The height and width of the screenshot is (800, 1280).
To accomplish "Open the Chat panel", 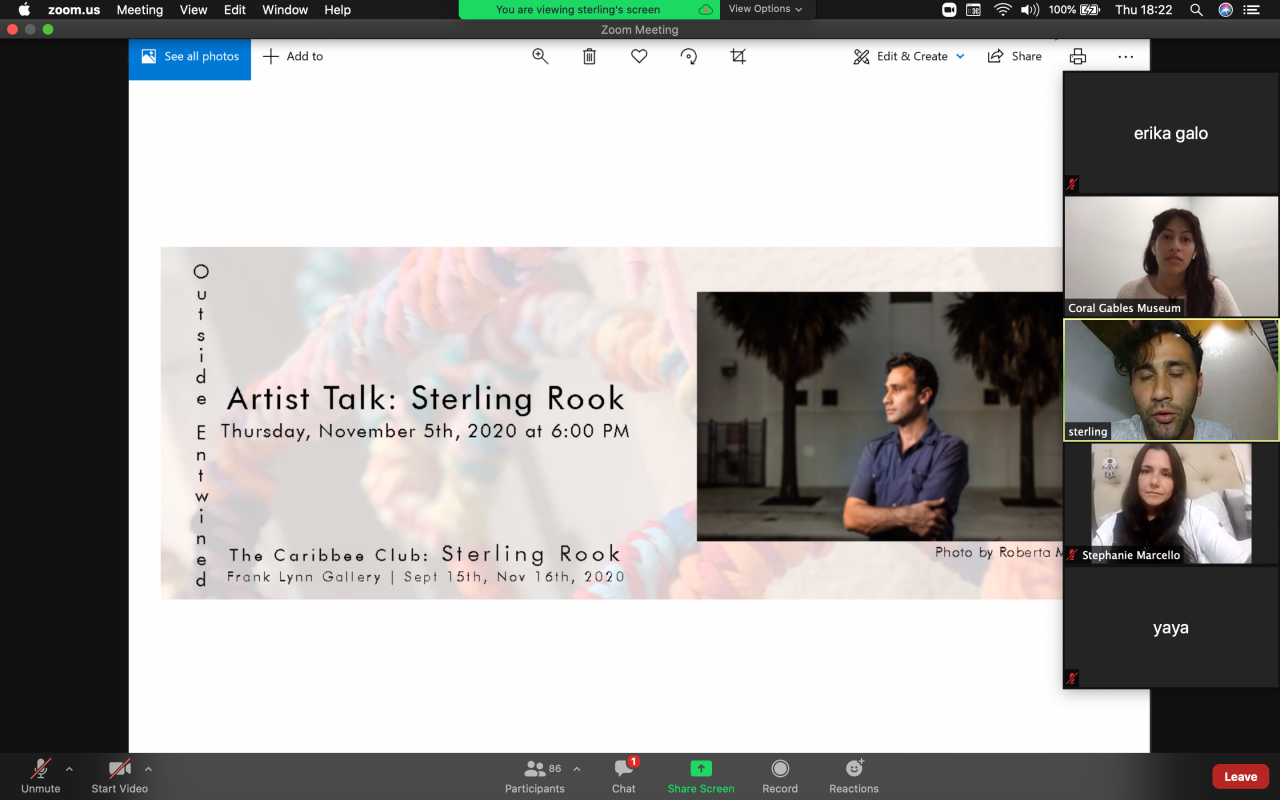I will click(624, 775).
